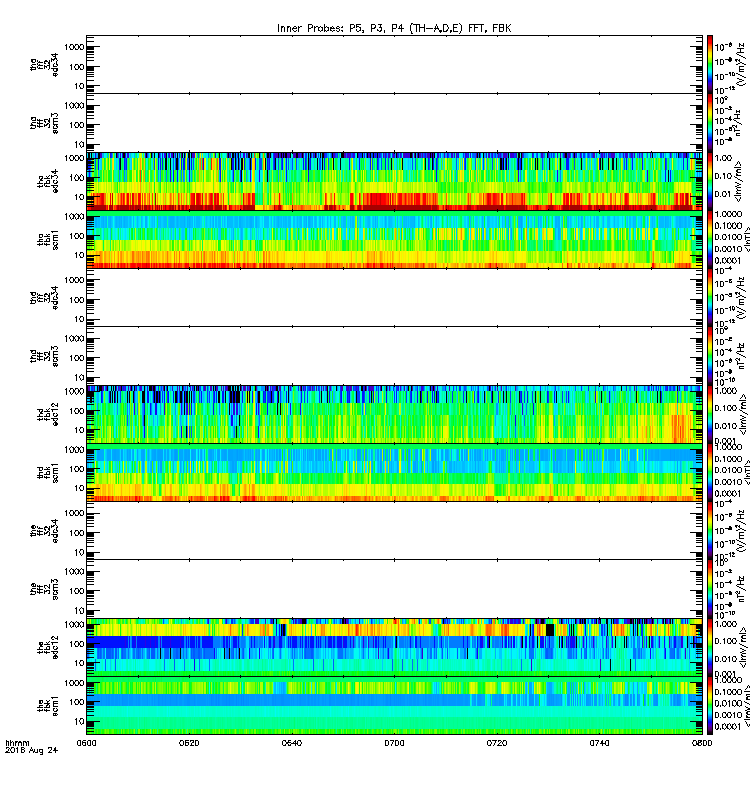Viewport: 750px width, 800px height.
Task: Click the "thd fff 32 edc34" panel label
Action: [44, 297]
